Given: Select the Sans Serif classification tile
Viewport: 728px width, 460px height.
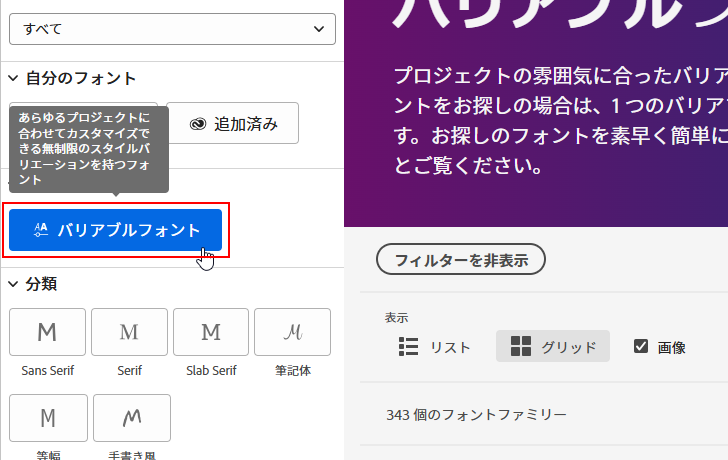Looking at the screenshot, I should pyautogui.click(x=47, y=332).
